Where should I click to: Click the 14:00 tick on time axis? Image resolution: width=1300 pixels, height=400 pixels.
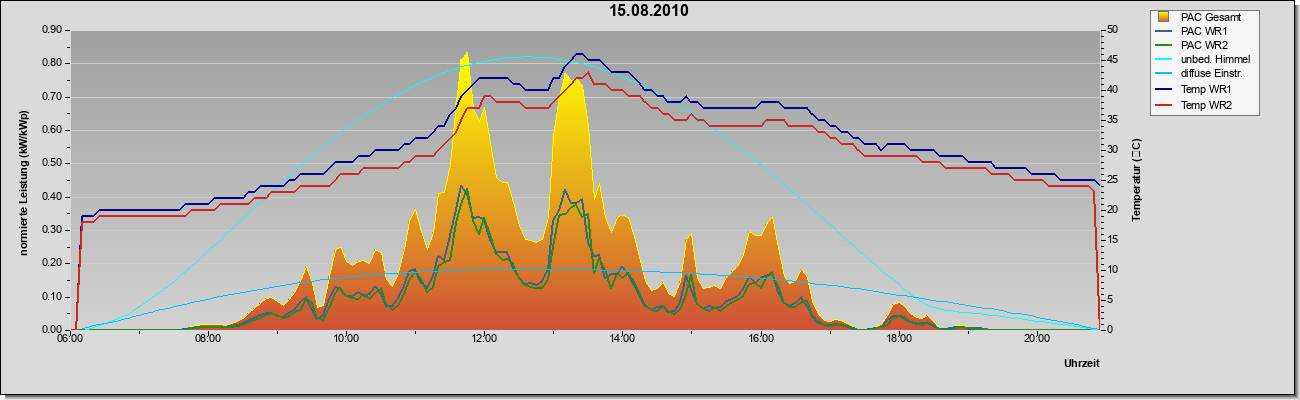point(622,339)
